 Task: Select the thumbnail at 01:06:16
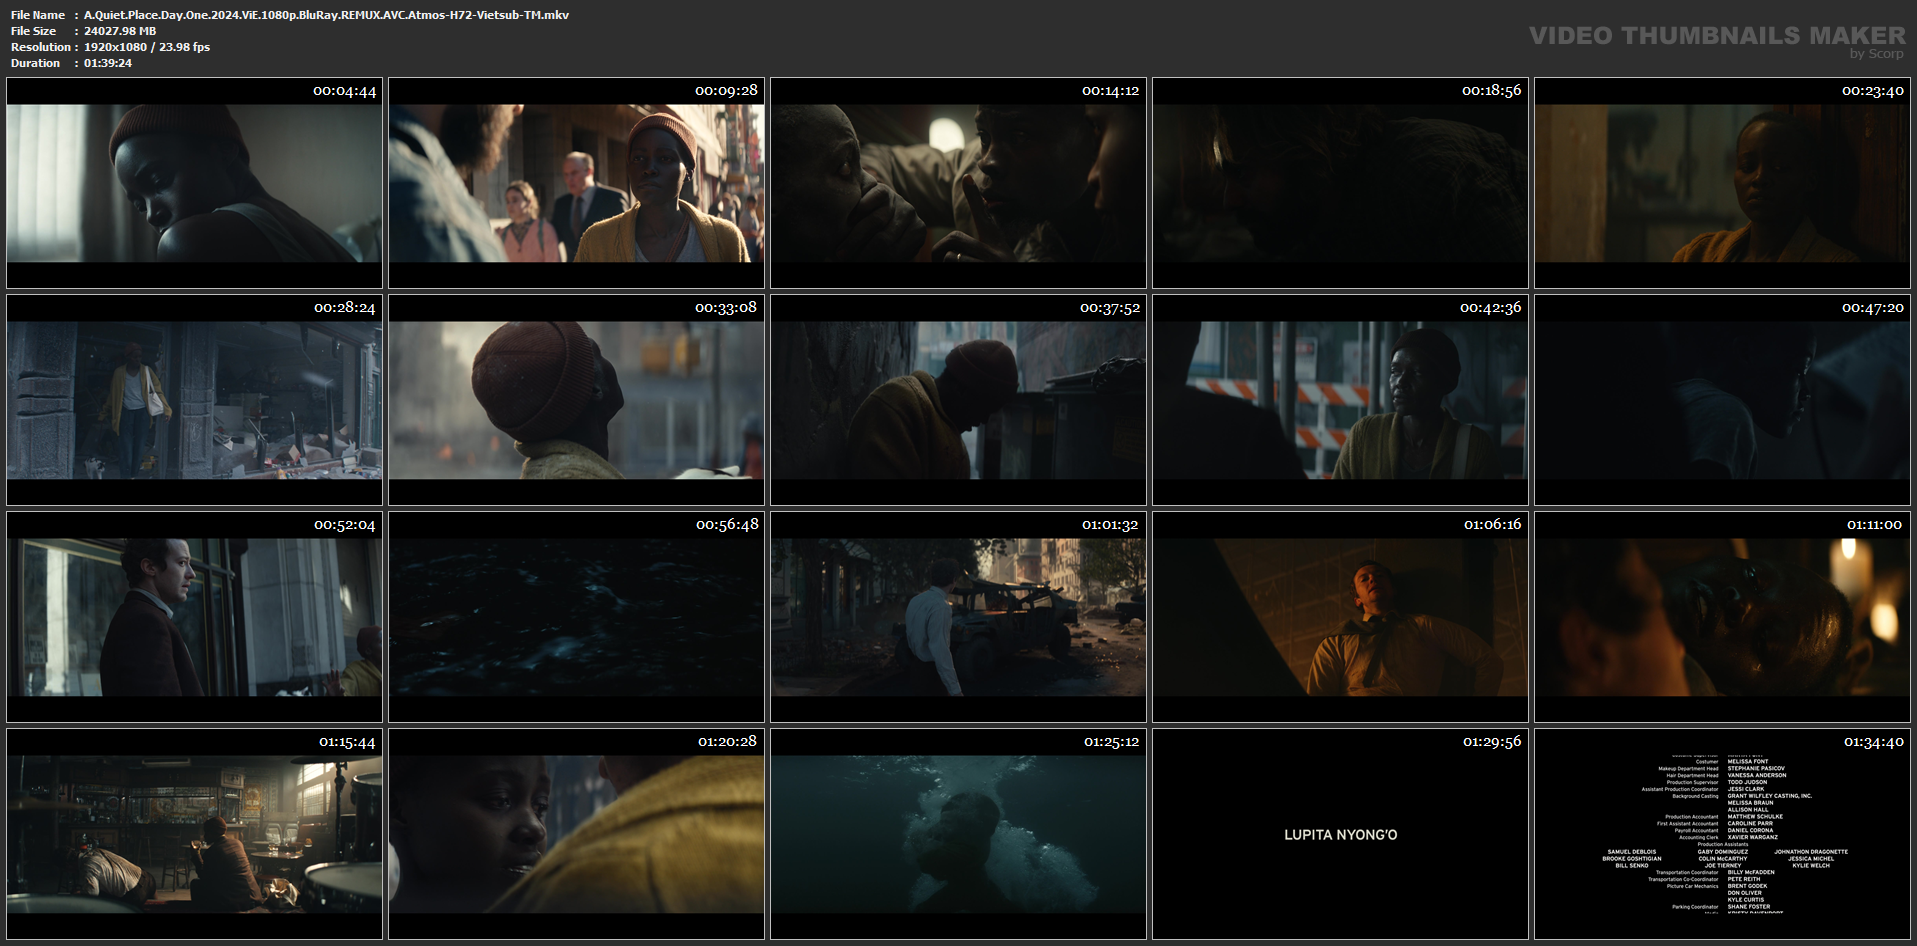[x=1340, y=617]
